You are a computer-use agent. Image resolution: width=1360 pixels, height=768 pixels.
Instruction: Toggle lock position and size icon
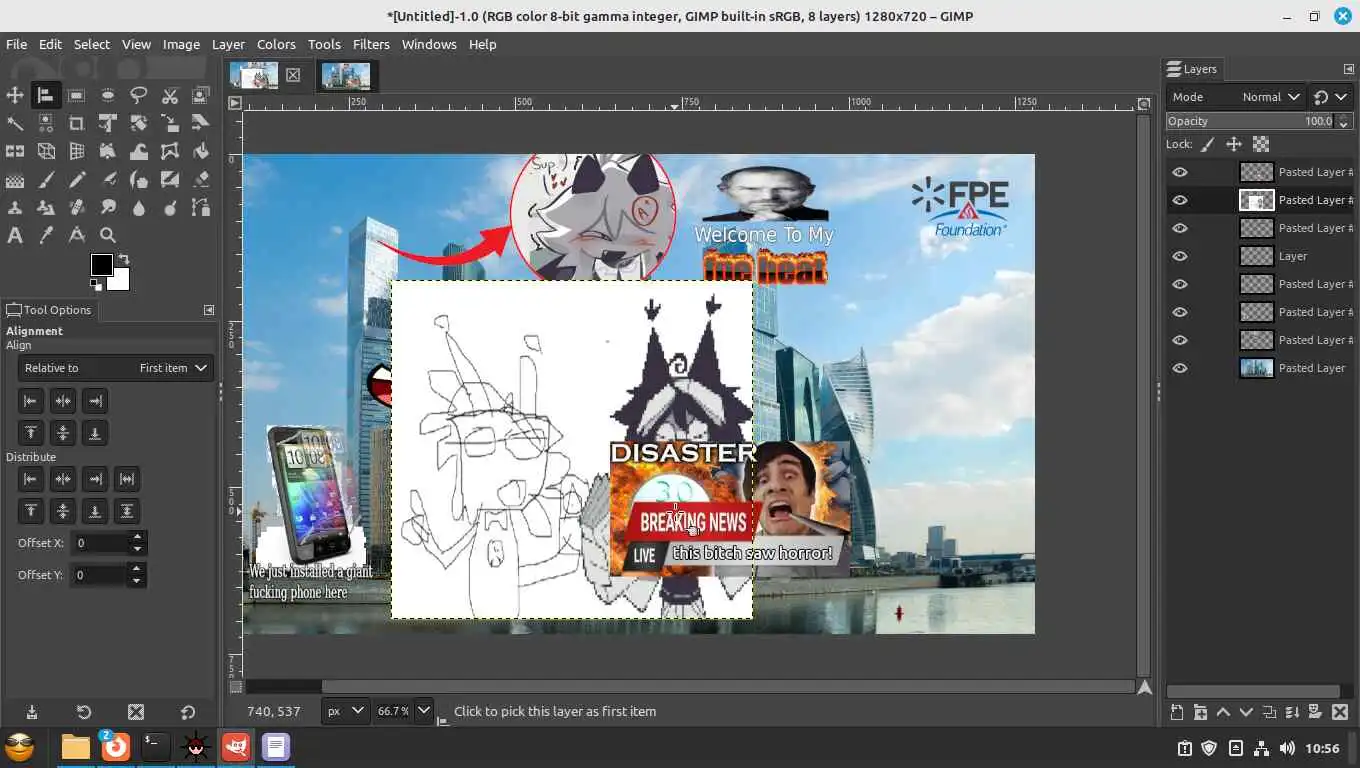pos(1234,145)
